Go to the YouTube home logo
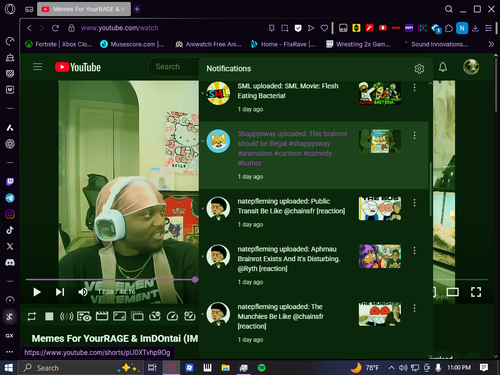The height and width of the screenshot is (375, 500). pos(78,67)
